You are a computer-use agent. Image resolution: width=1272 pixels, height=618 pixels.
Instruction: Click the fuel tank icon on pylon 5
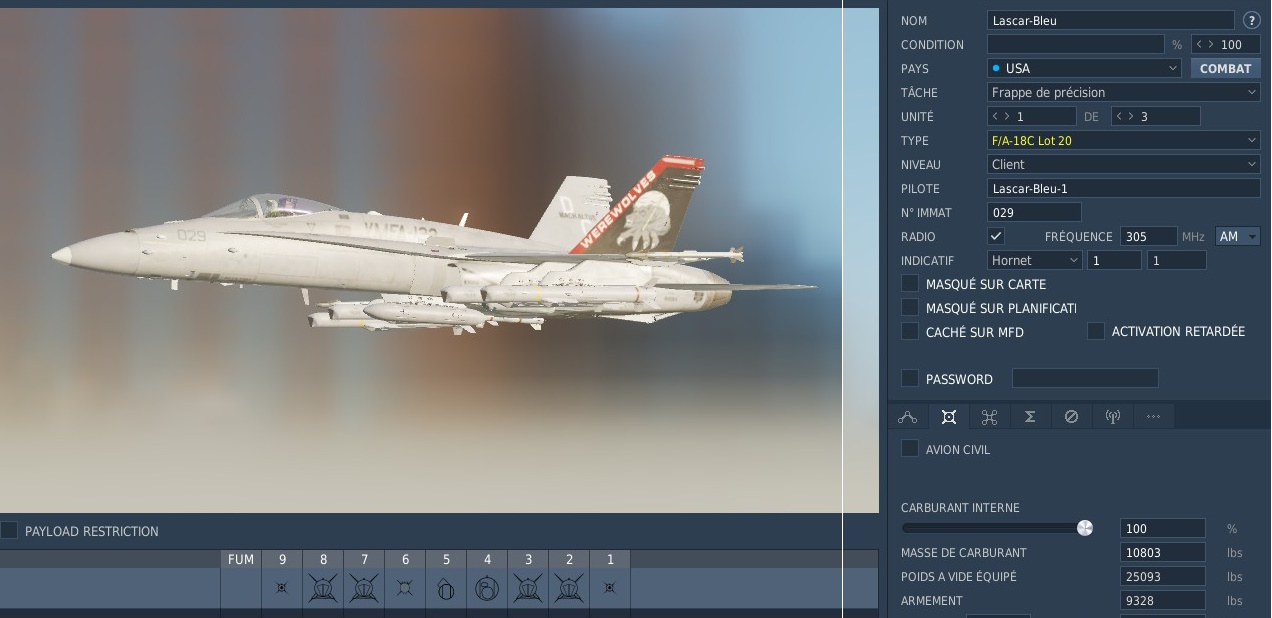pyautogui.click(x=446, y=588)
